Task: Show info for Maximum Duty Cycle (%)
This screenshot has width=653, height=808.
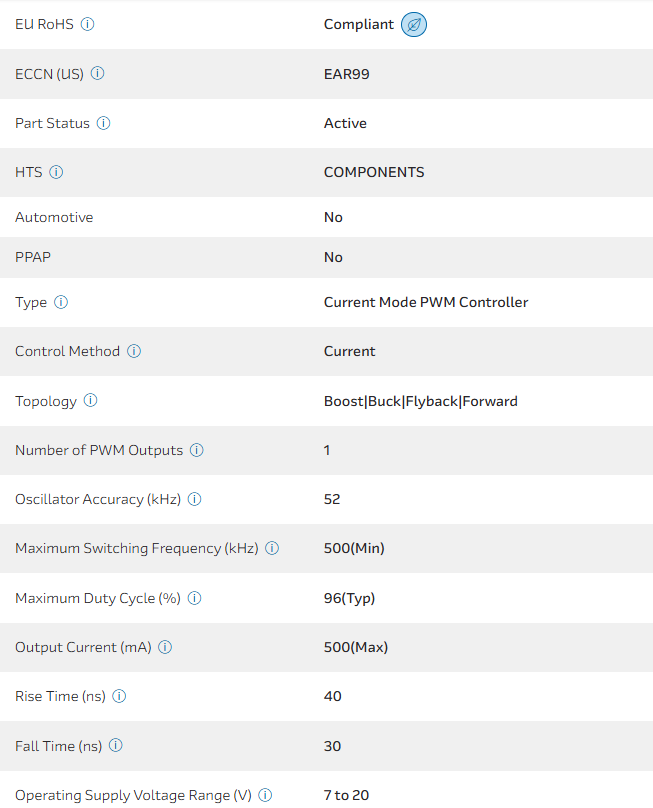Action: [195, 598]
